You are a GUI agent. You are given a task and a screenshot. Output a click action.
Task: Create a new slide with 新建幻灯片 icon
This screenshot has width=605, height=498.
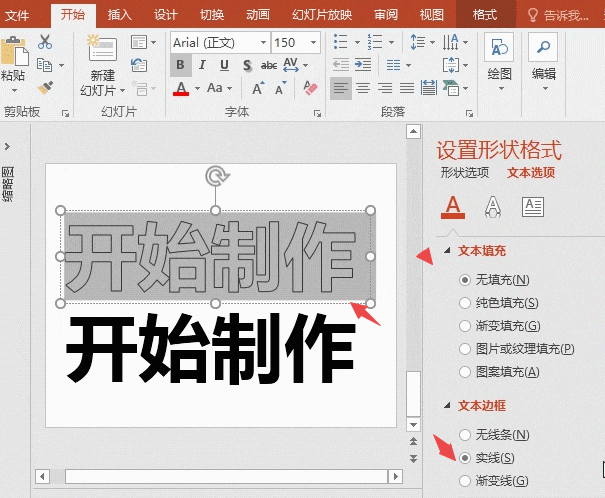102,48
